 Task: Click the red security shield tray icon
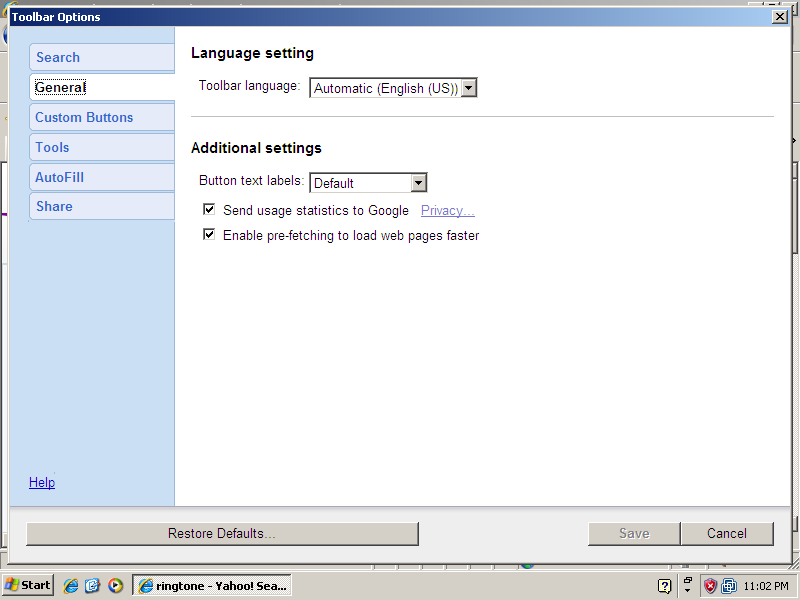[710, 586]
